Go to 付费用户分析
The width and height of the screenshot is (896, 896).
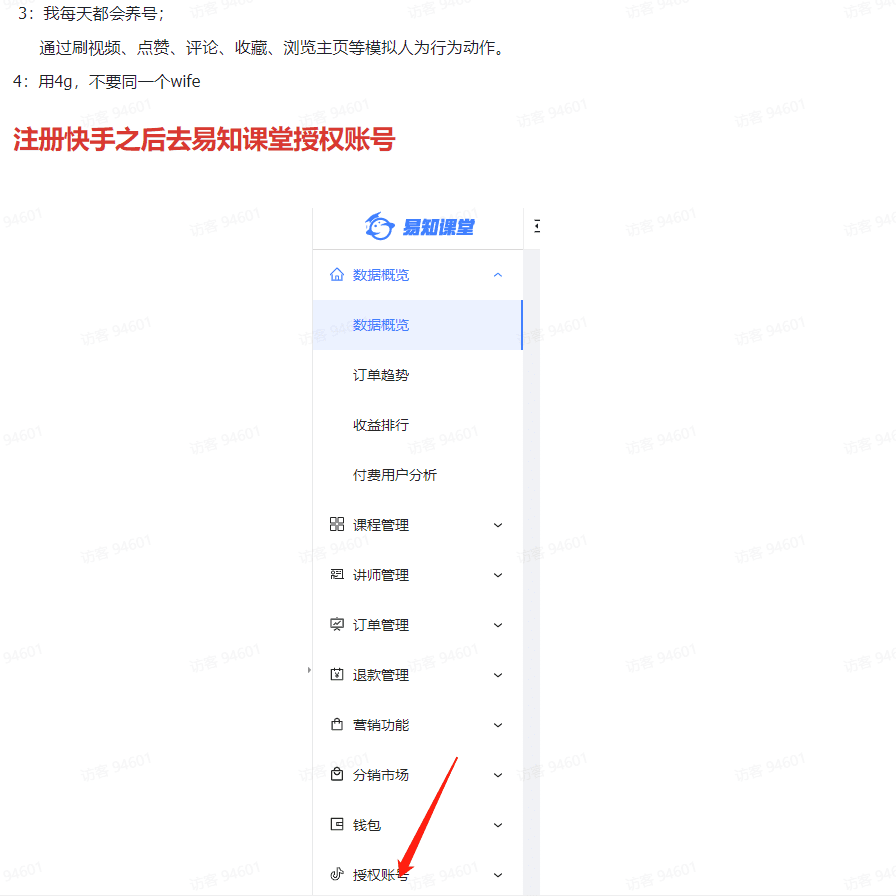(395, 475)
